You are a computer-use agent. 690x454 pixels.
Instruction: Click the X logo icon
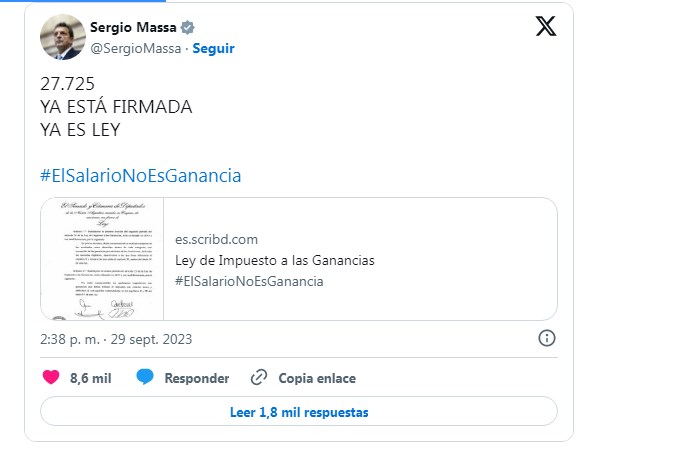click(545, 27)
